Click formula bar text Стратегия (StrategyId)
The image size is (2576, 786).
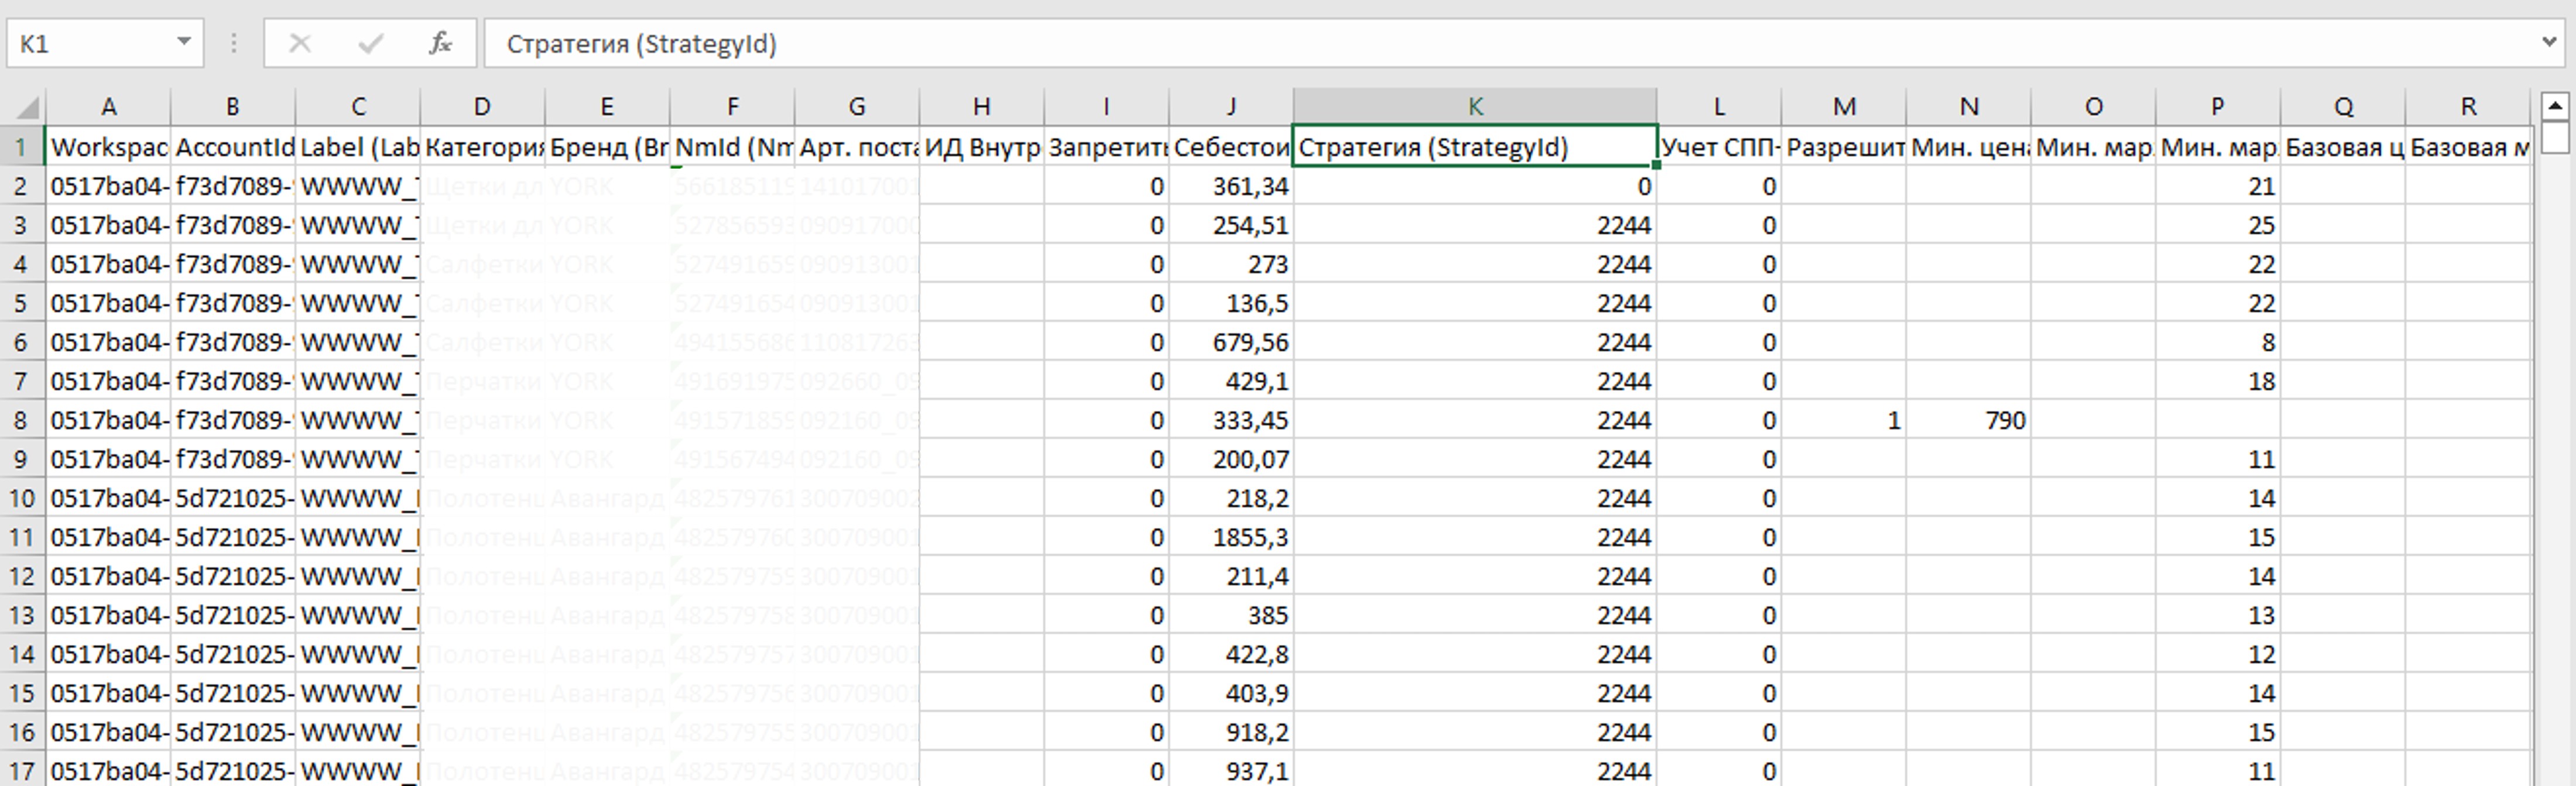tap(641, 44)
